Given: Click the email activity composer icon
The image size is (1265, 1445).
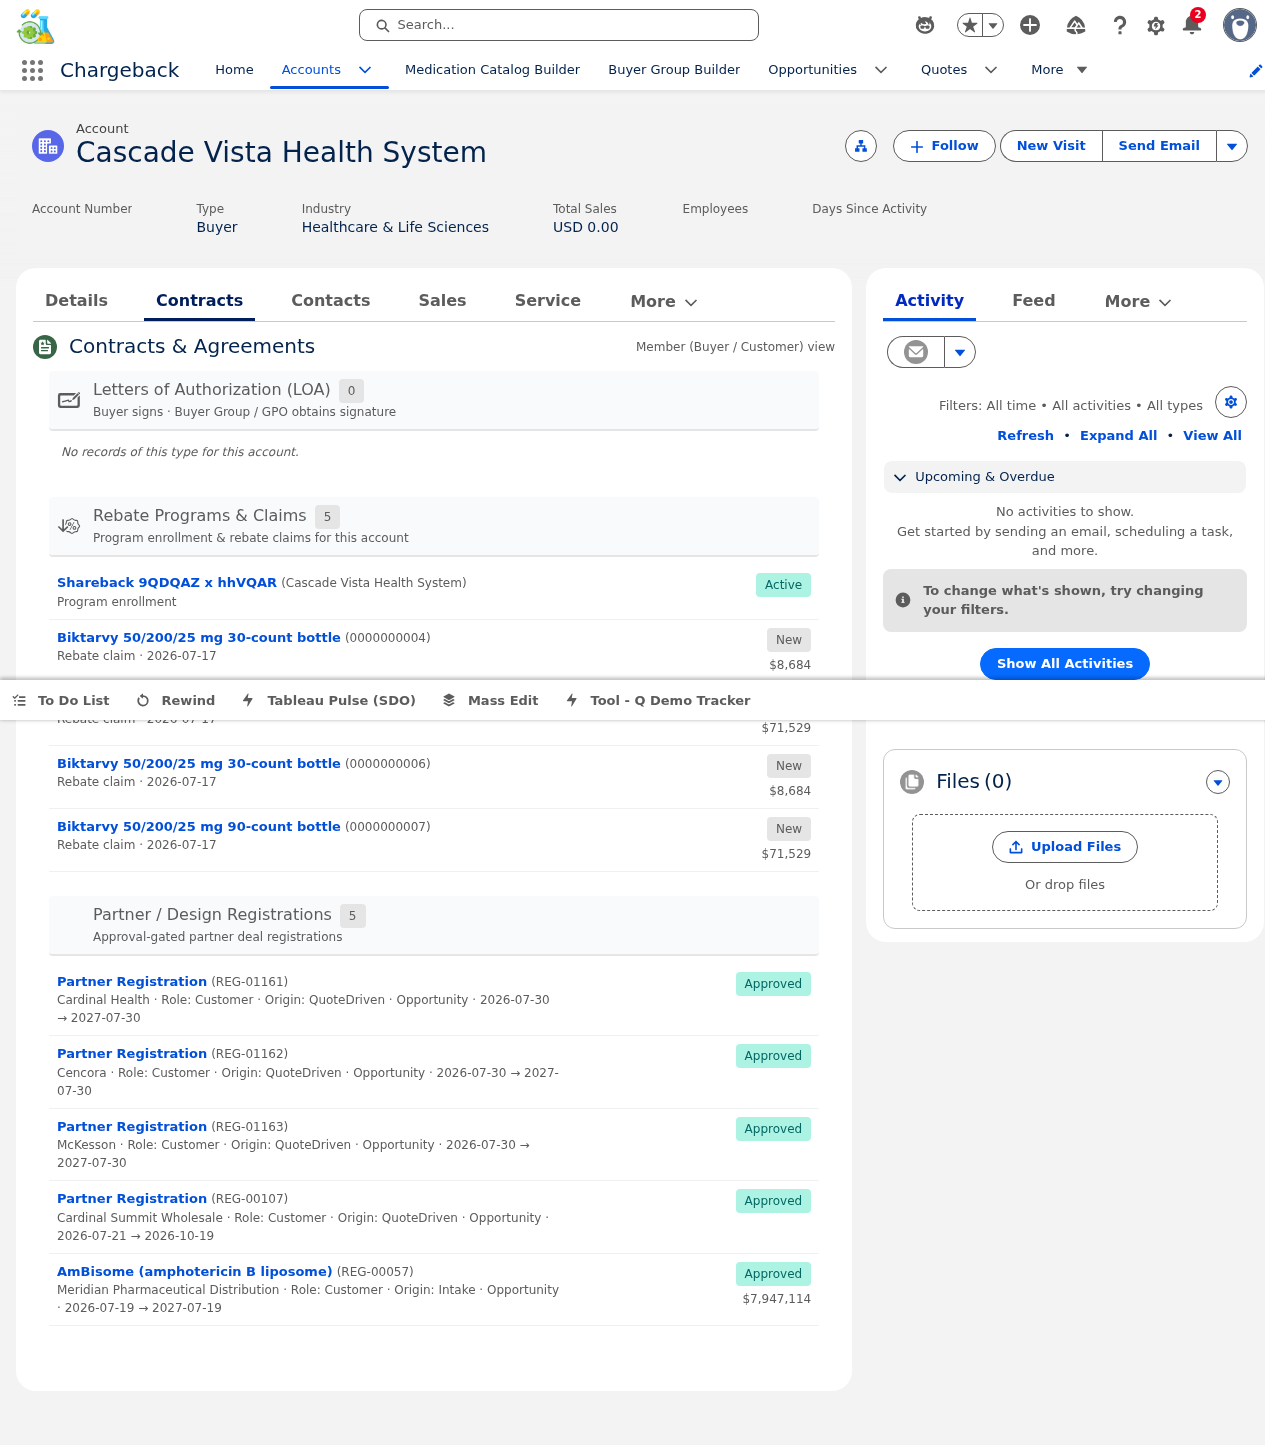Looking at the screenshot, I should 916,352.
